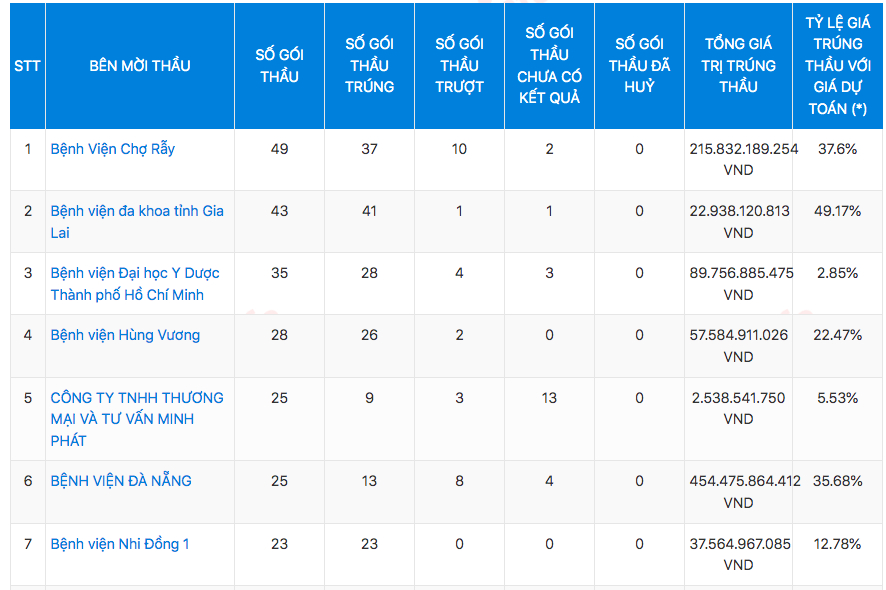Click the SỐ GÓI THẦU TRƯỢT header
The height and width of the screenshot is (590, 886).
(x=459, y=66)
